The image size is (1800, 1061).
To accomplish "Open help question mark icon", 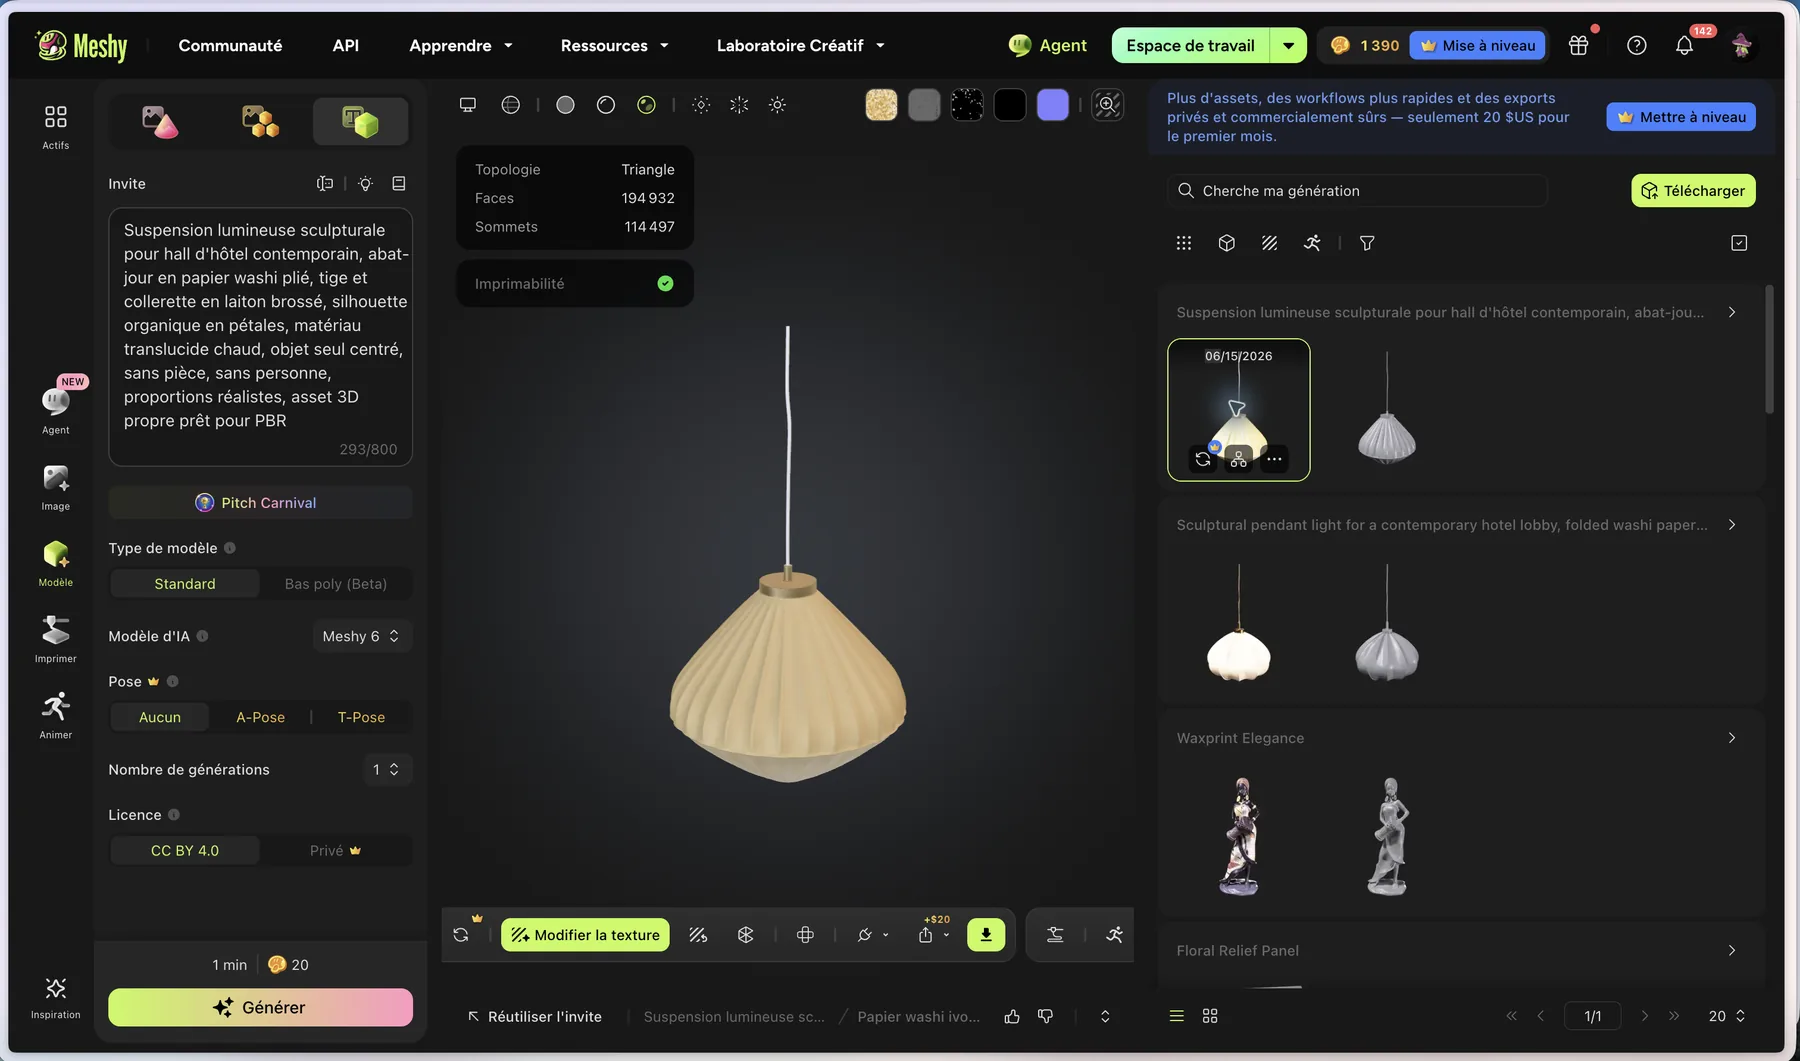I will tap(1636, 45).
